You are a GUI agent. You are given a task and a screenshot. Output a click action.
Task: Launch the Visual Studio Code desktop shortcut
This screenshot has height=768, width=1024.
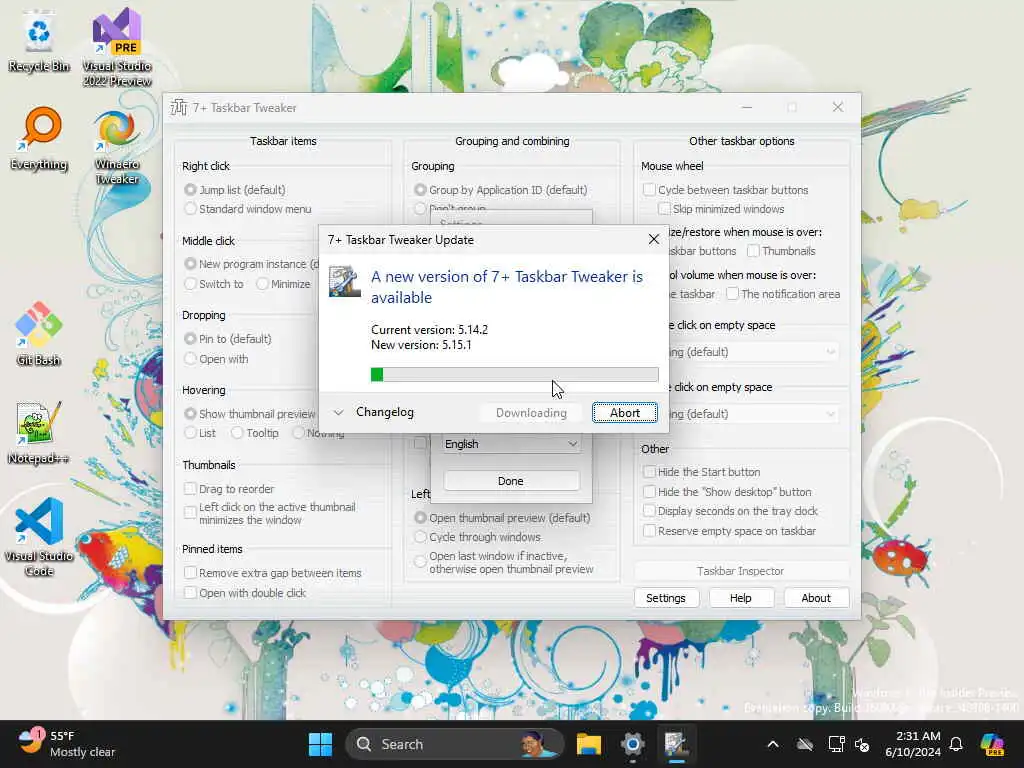click(x=39, y=537)
